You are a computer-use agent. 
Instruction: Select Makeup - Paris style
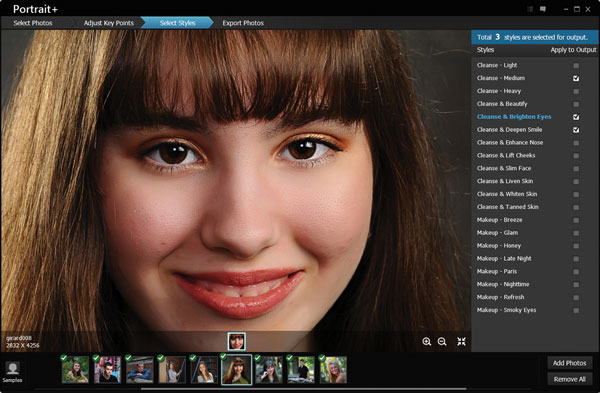coord(497,271)
